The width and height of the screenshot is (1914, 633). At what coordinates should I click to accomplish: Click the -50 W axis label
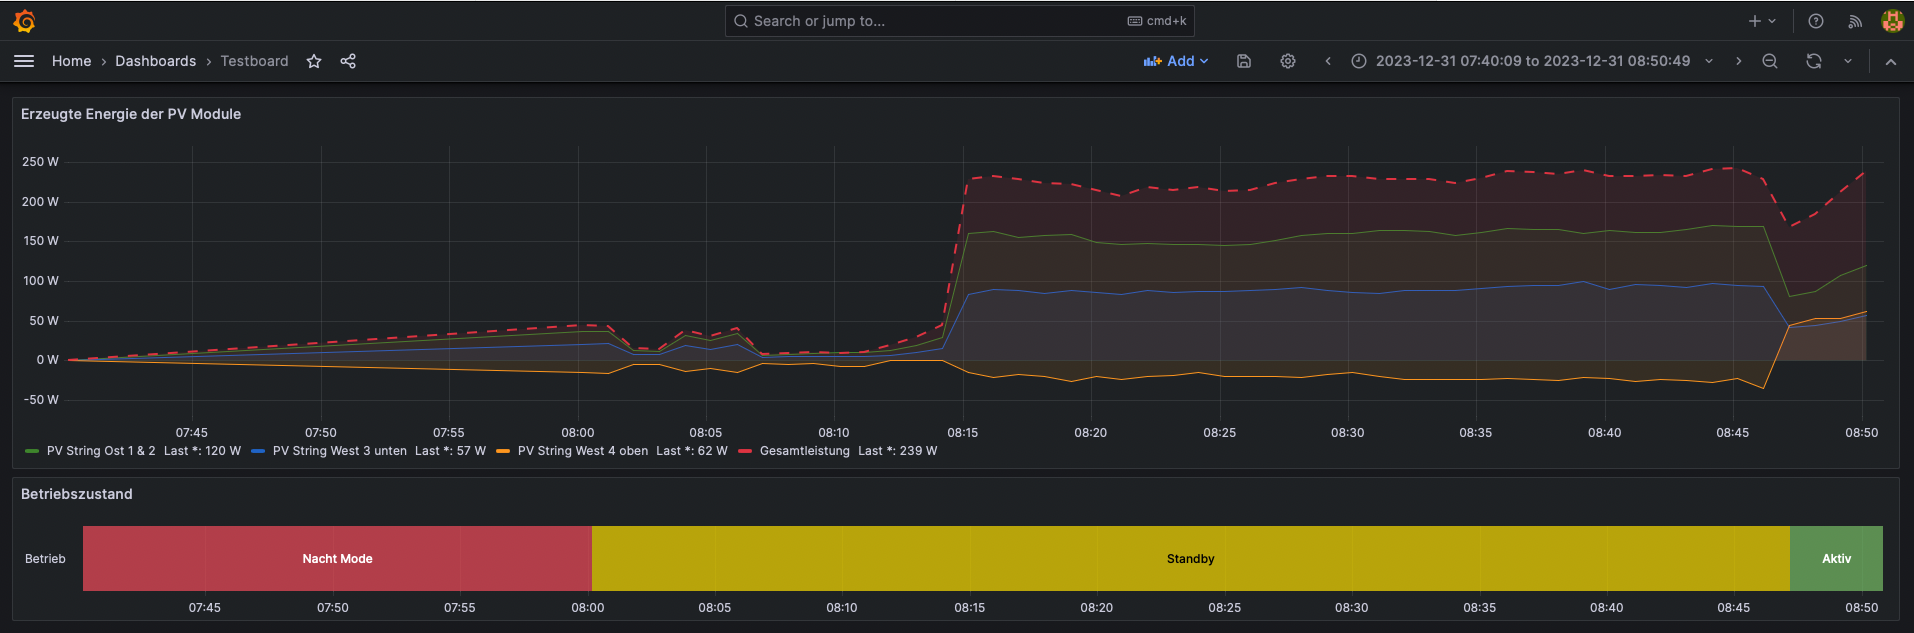pos(40,400)
